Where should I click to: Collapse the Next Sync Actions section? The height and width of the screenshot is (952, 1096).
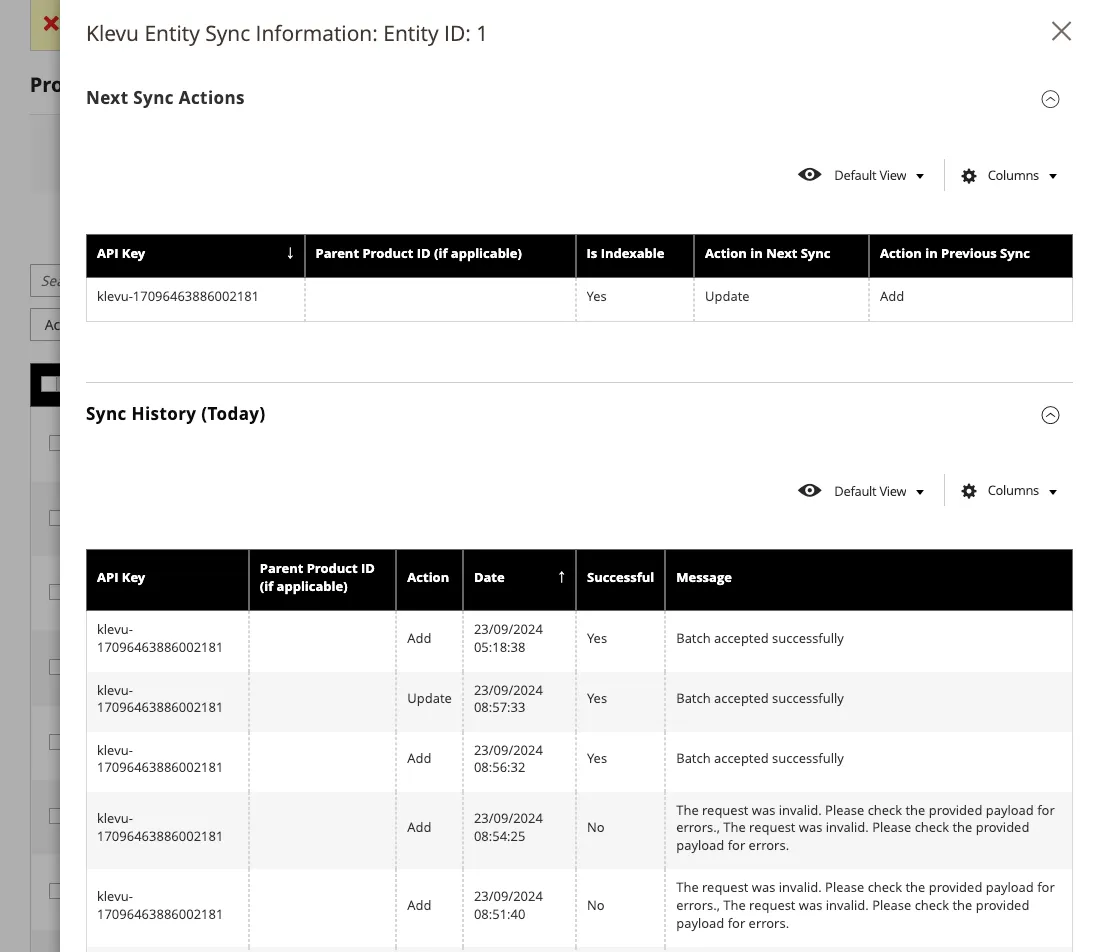pyautogui.click(x=1050, y=99)
